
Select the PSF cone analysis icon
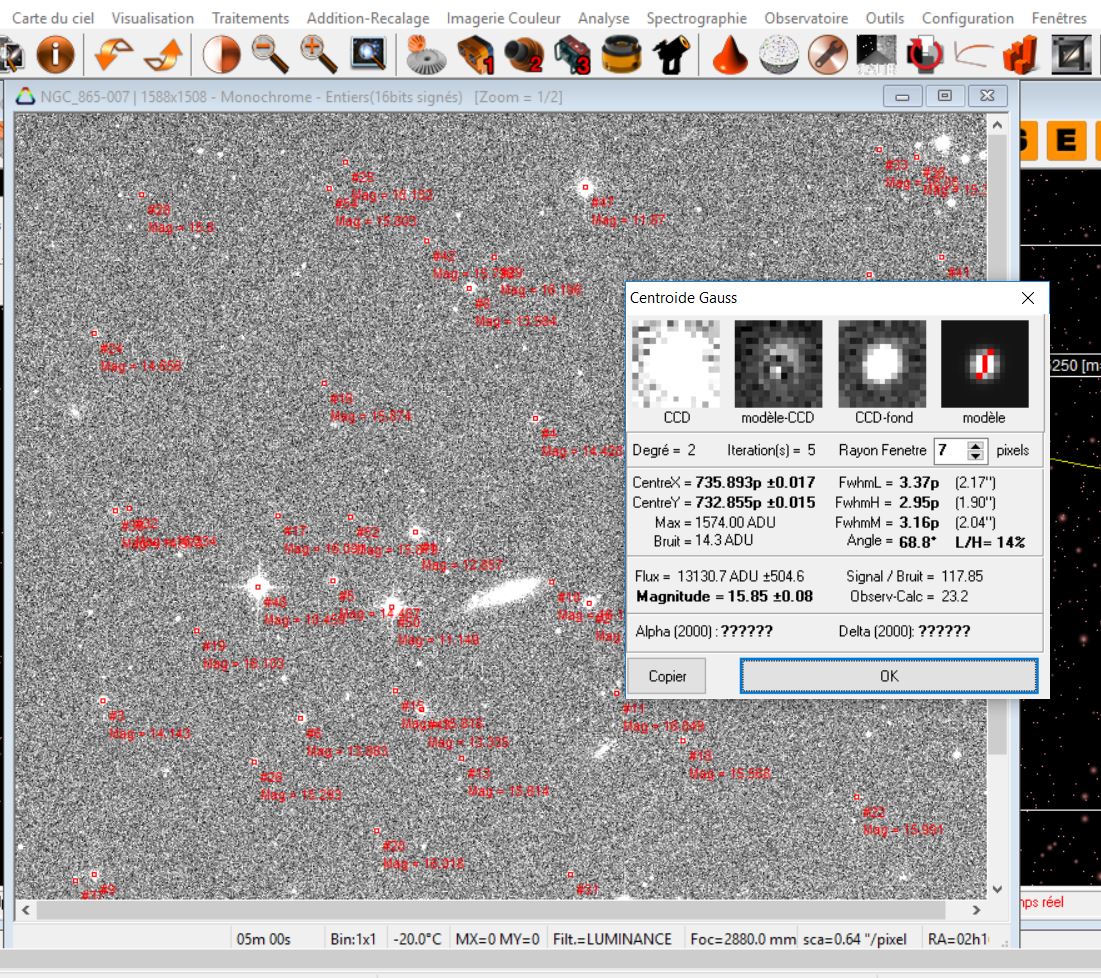click(729, 55)
